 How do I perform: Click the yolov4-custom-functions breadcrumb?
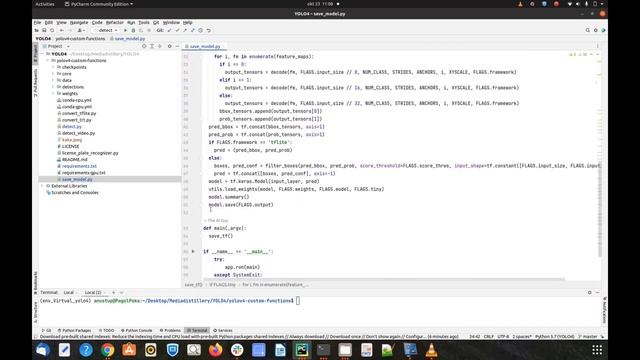(x=80, y=38)
